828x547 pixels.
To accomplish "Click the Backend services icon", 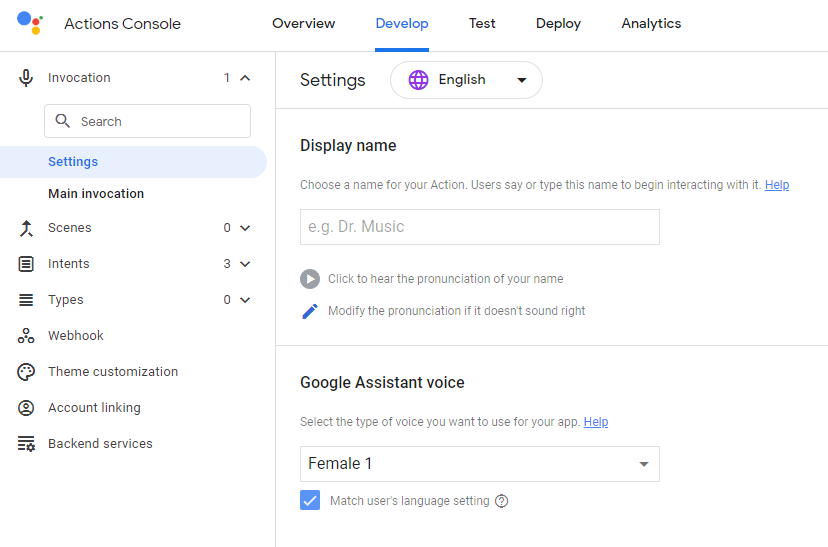I will [x=26, y=444].
